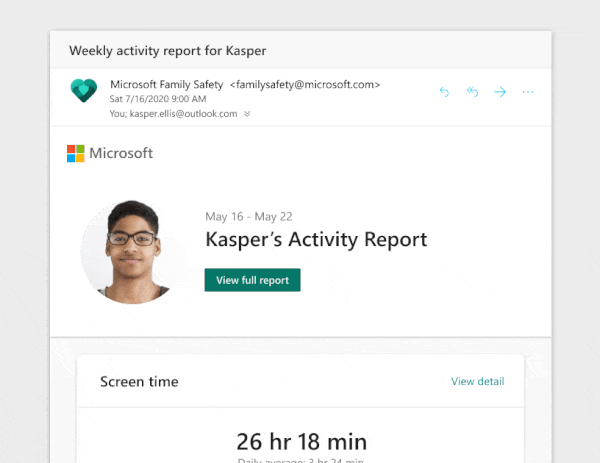Image resolution: width=600 pixels, height=463 pixels.
Task: Click the Kasper's Activity Report heading
Action: click(x=316, y=240)
